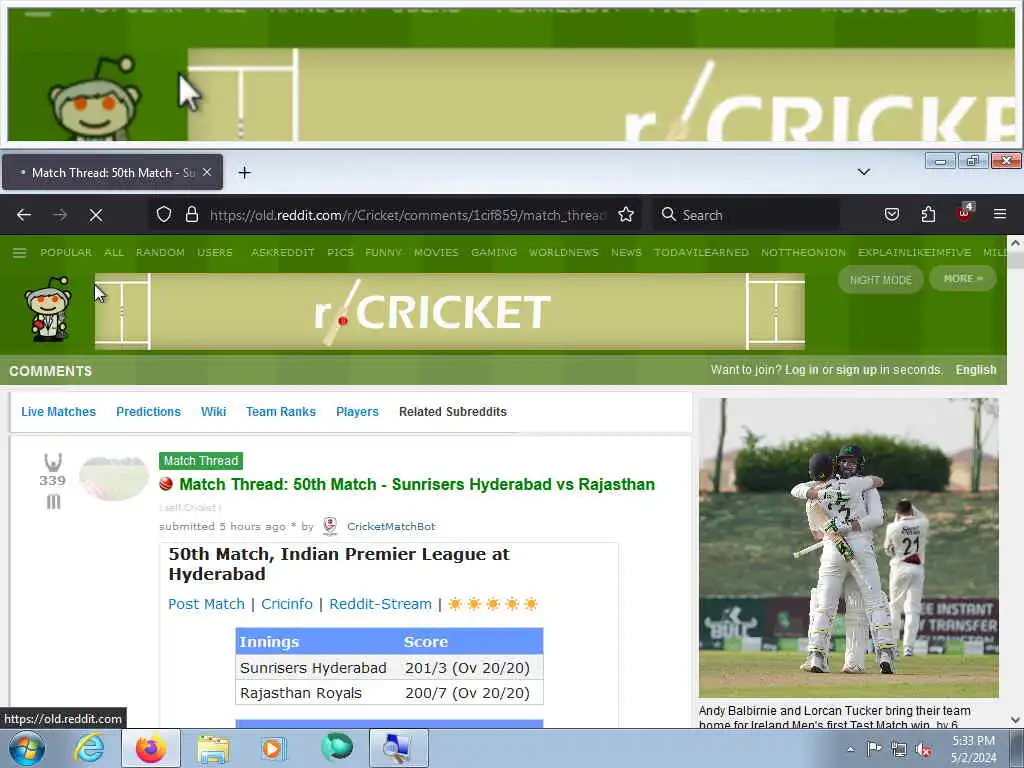This screenshot has height=768, width=1024.
Task: Select RANDOM in the top bar
Action: click(x=160, y=253)
